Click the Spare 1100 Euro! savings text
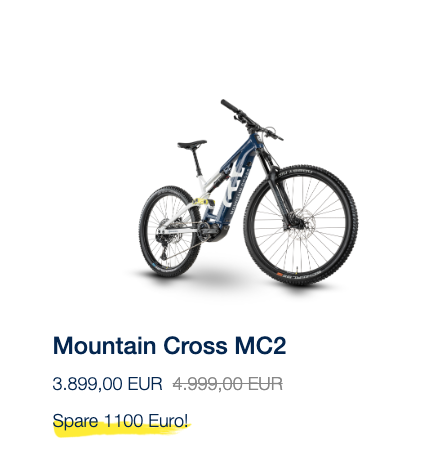 click(x=120, y=421)
